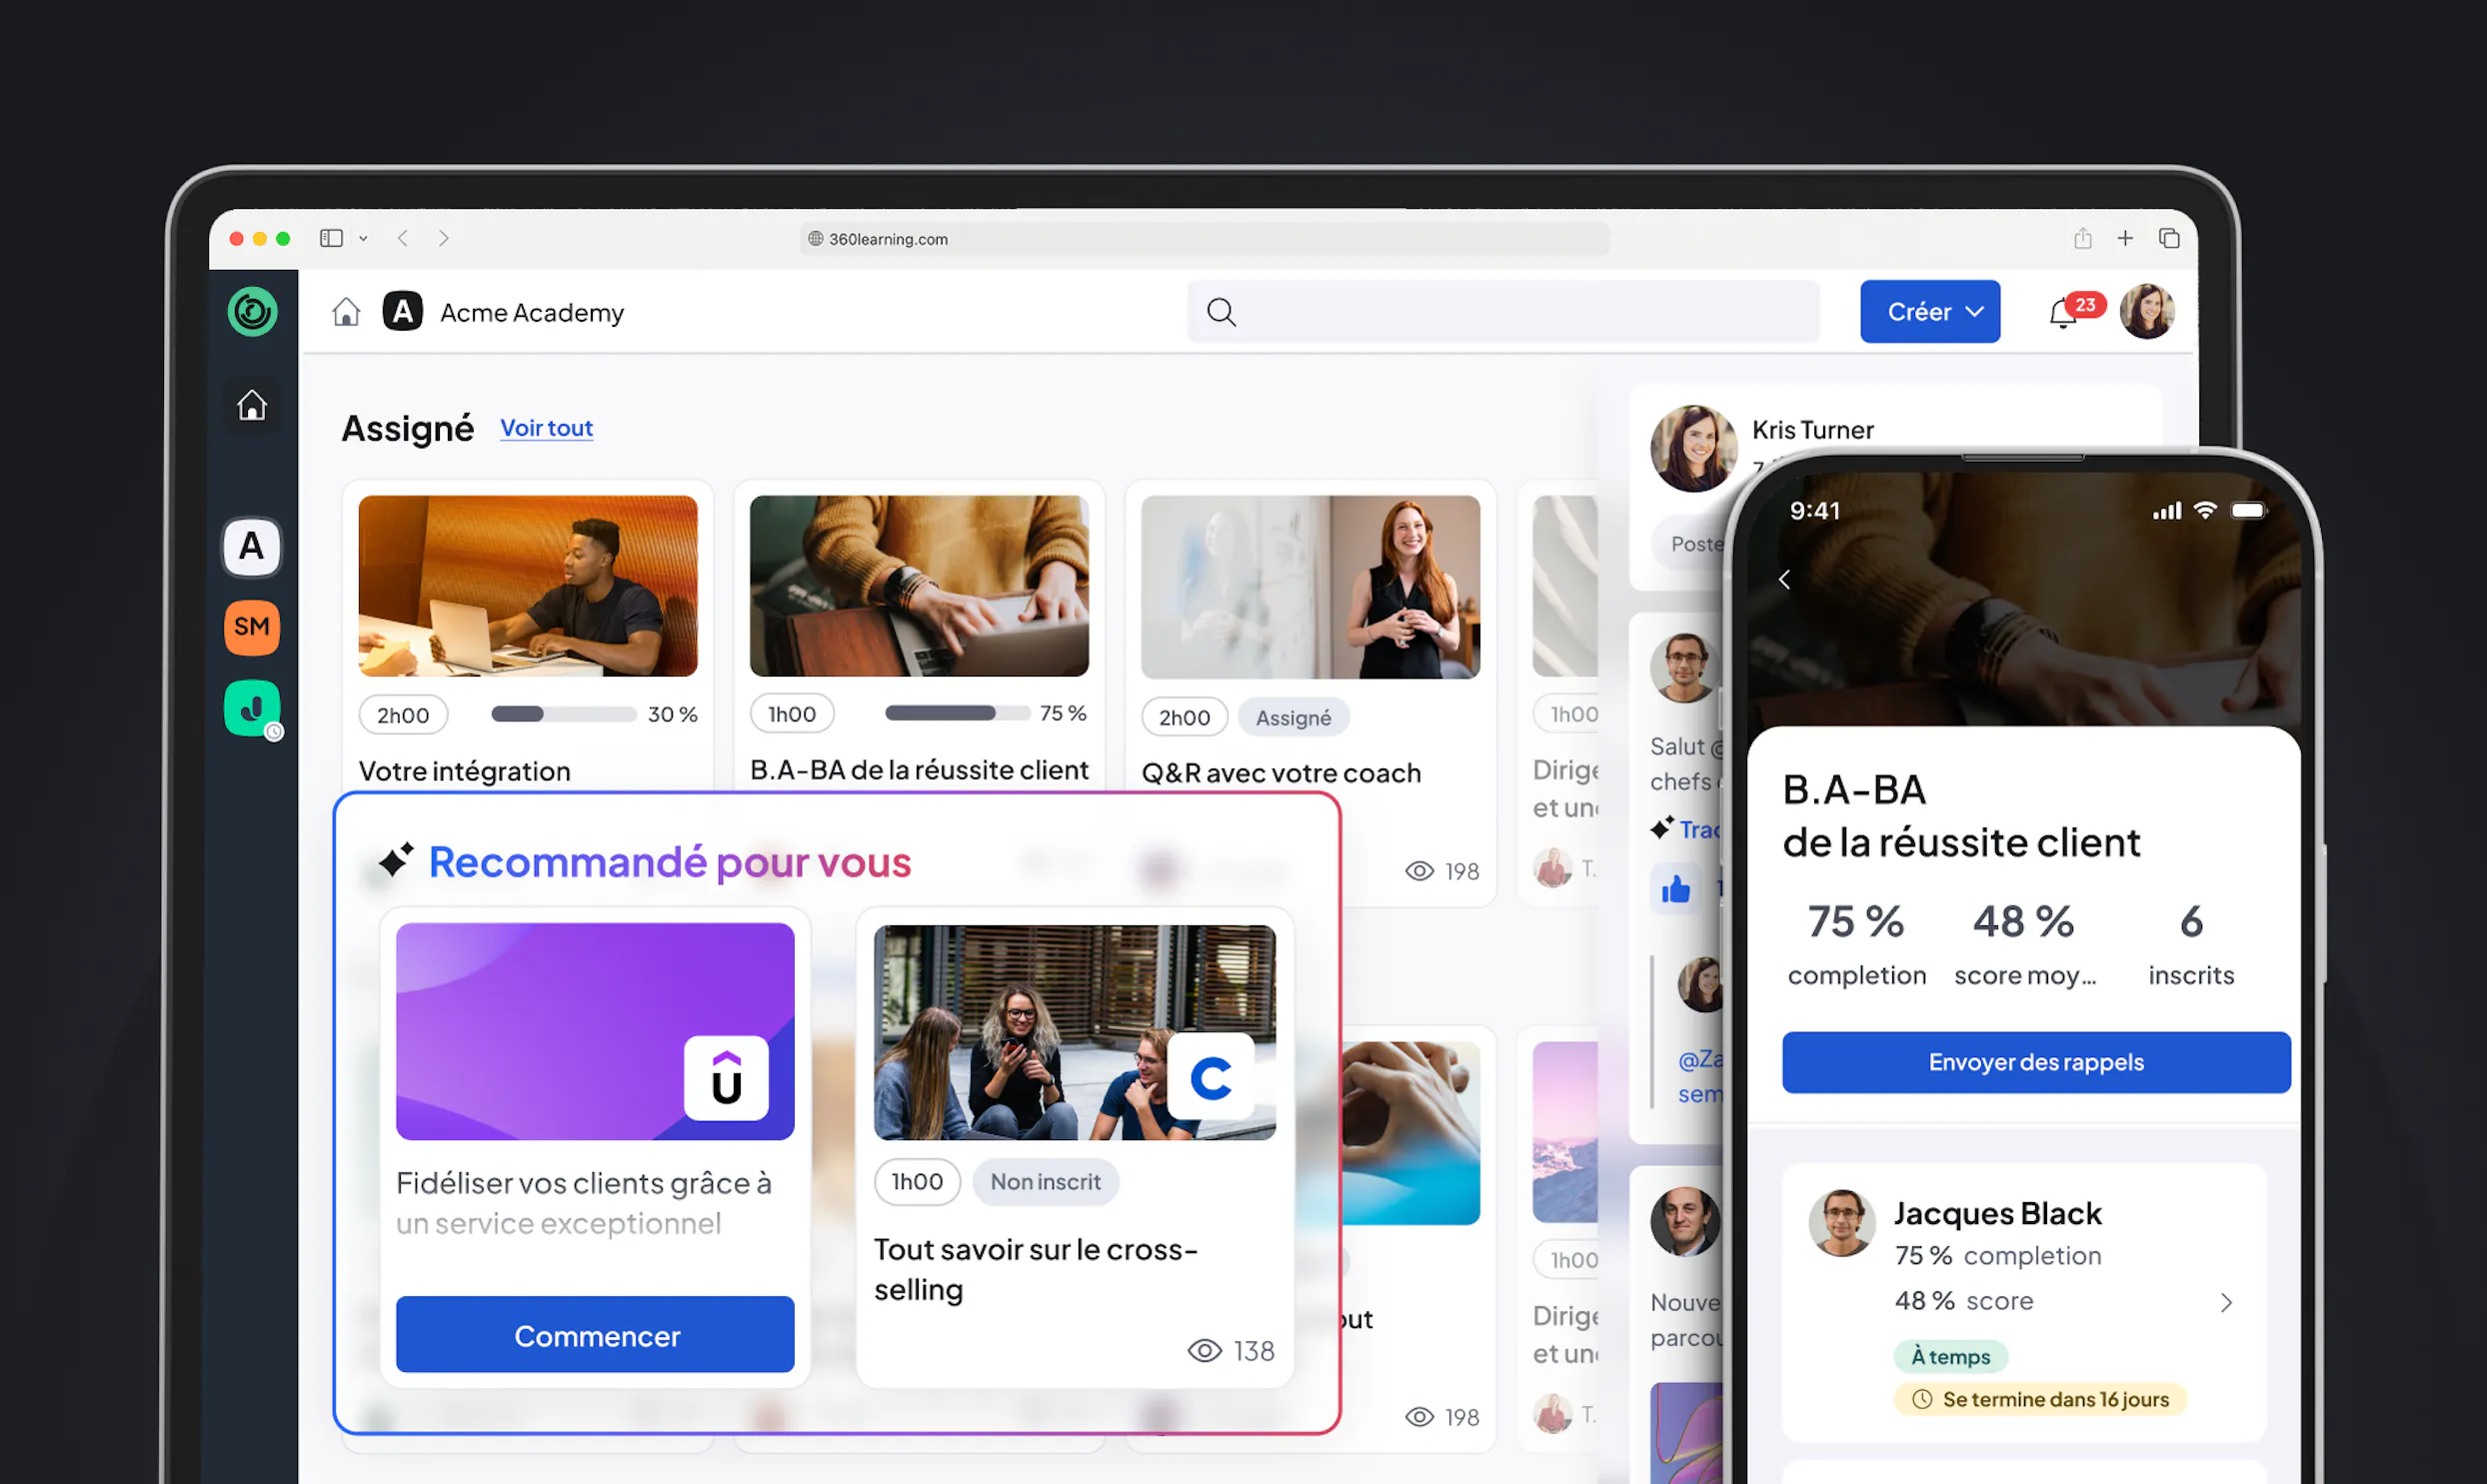Click the 'Votre intégration' course title

(465, 771)
